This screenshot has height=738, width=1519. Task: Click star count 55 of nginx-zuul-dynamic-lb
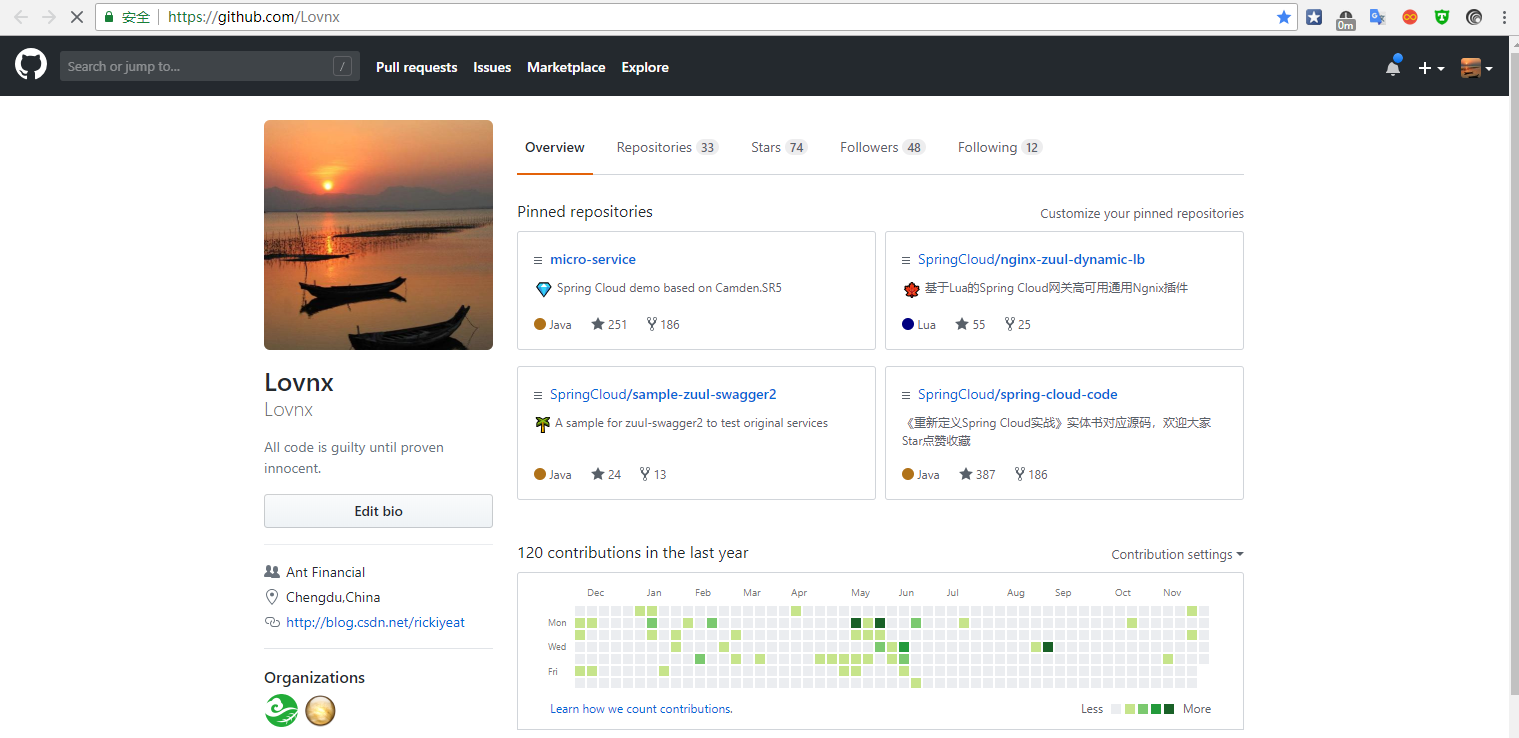(970, 324)
